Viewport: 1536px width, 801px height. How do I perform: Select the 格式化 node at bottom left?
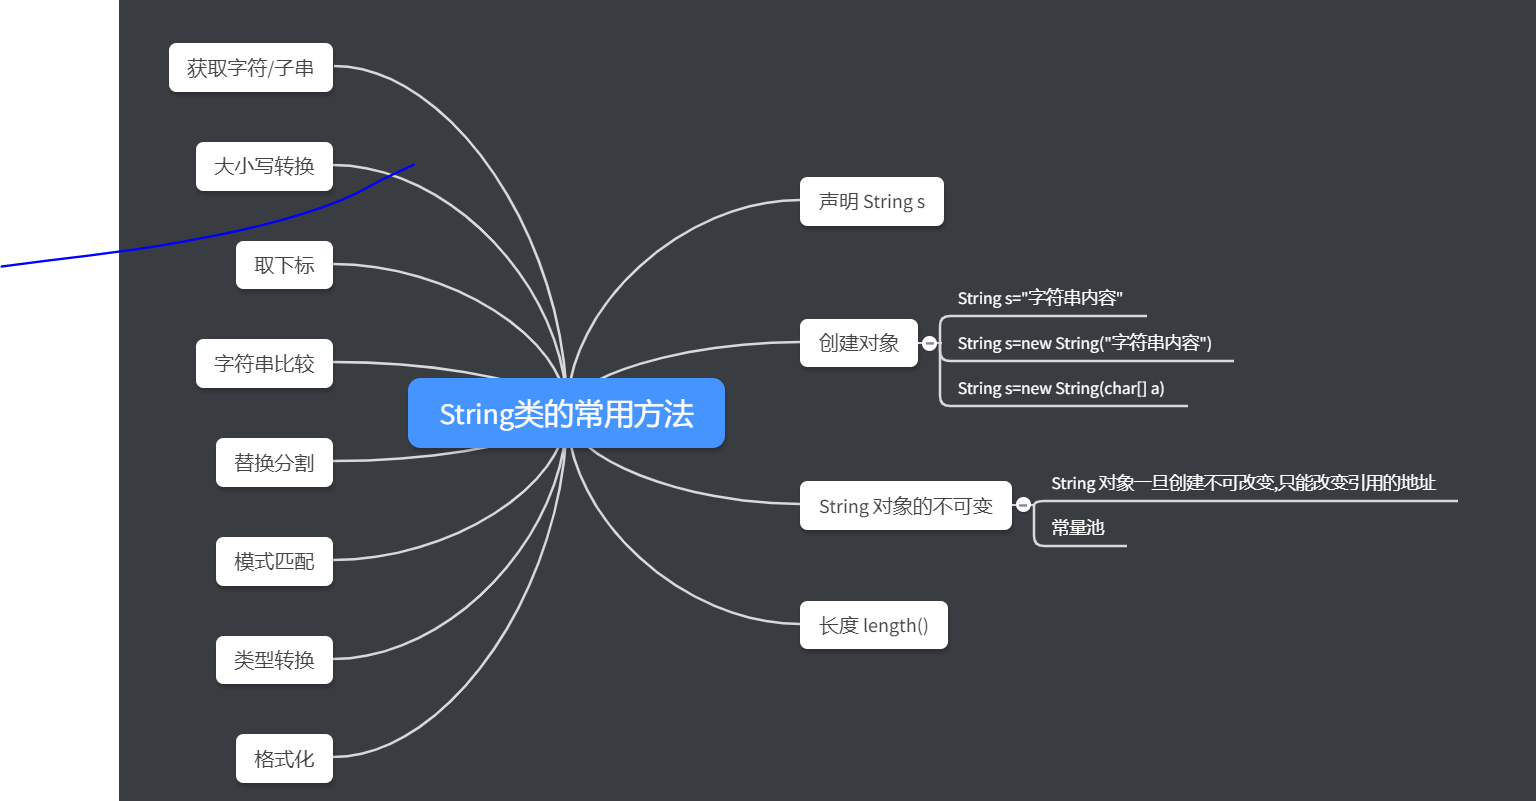284,758
